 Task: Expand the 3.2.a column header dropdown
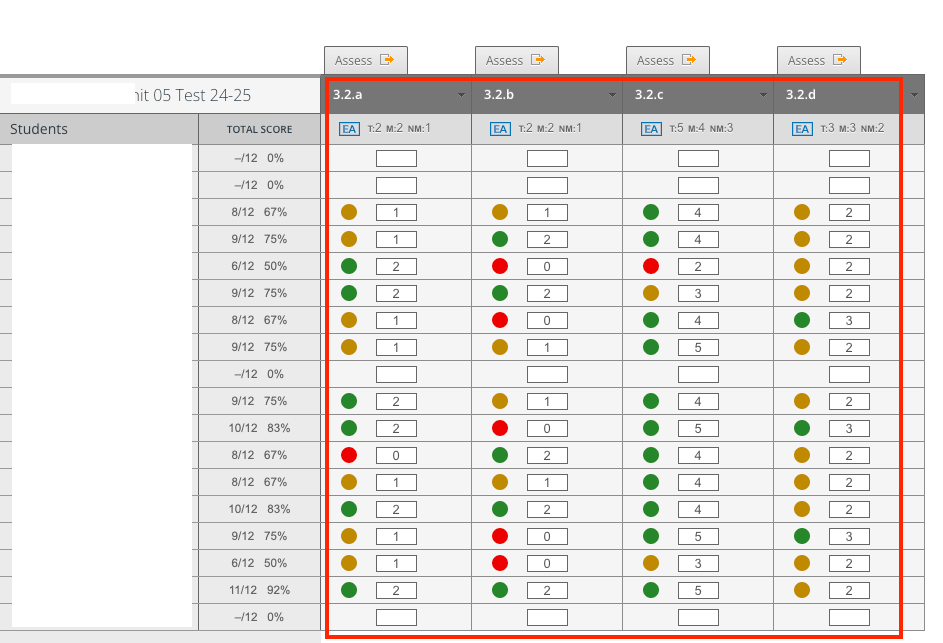(x=461, y=95)
